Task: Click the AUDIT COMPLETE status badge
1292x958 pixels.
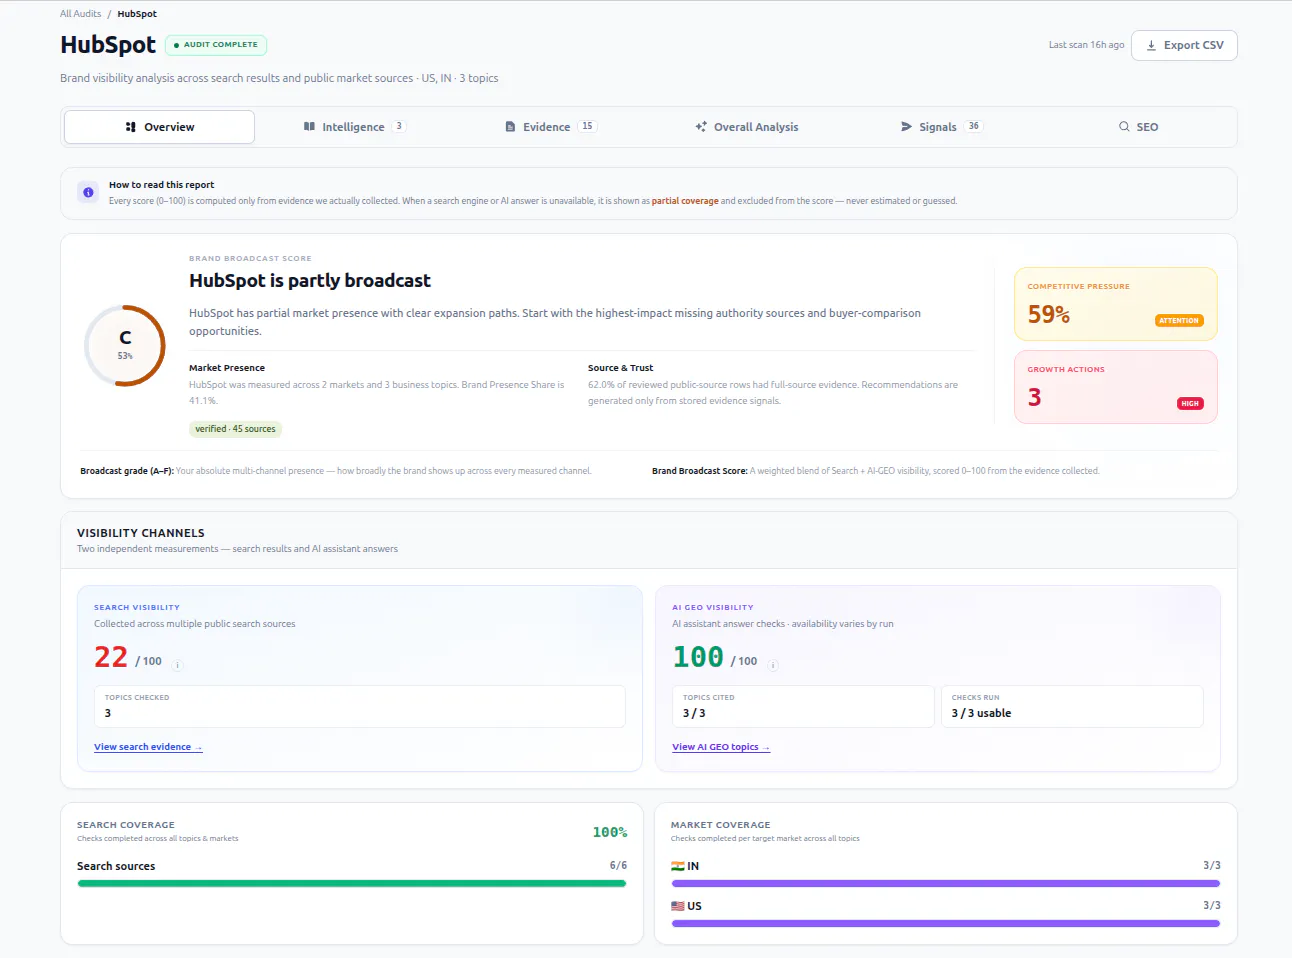Action: click(216, 45)
